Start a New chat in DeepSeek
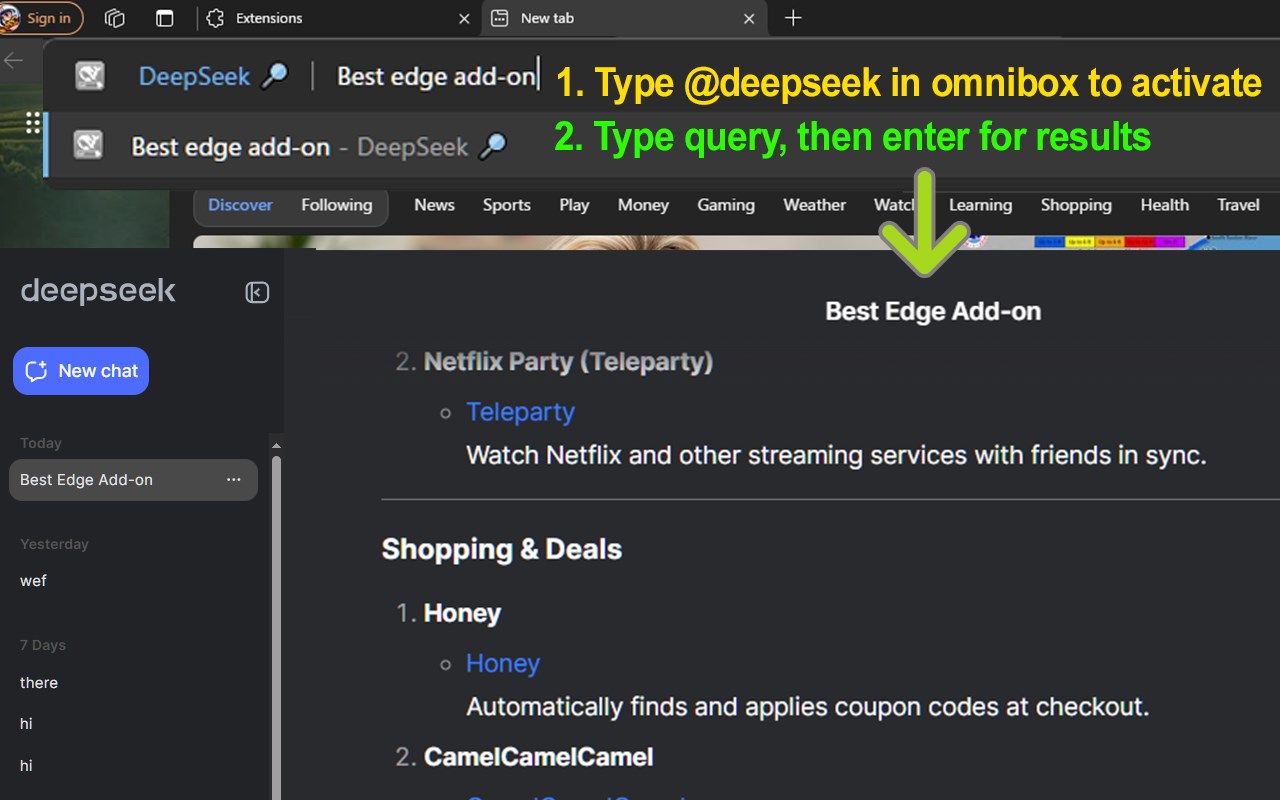Image resolution: width=1280 pixels, height=800 pixels. point(81,371)
